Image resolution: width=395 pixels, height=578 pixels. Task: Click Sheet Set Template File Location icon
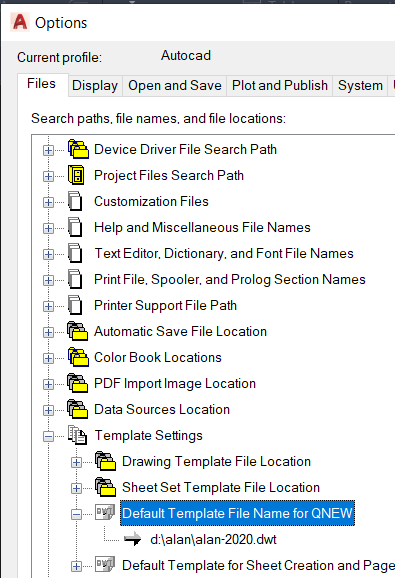pos(105,487)
